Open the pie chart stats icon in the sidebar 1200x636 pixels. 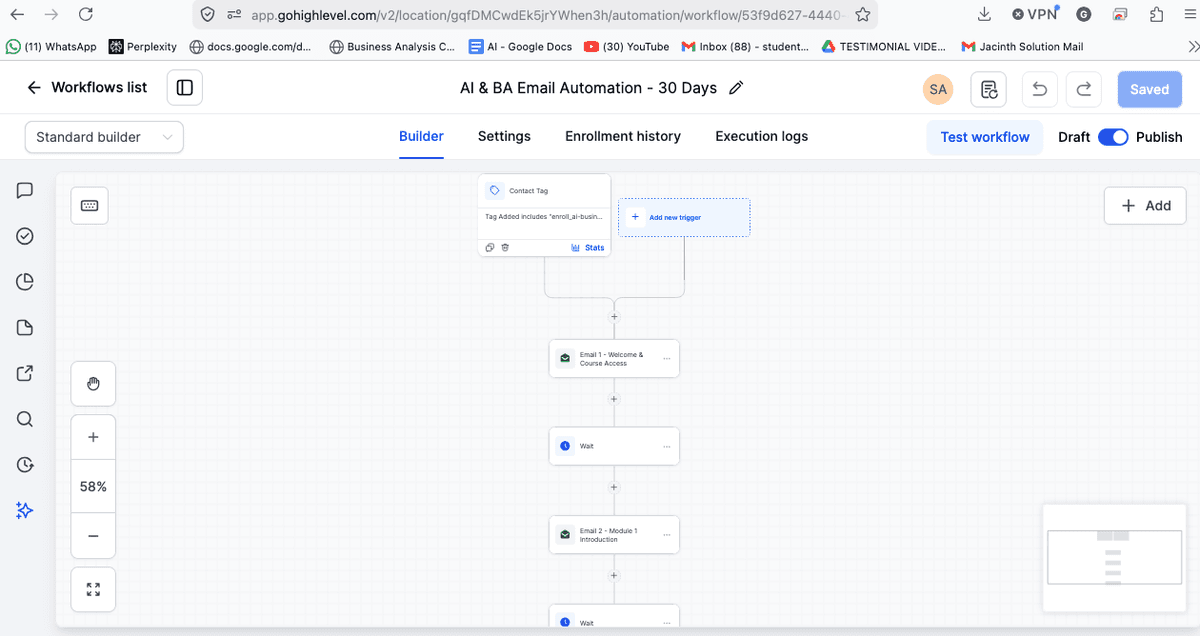25,282
